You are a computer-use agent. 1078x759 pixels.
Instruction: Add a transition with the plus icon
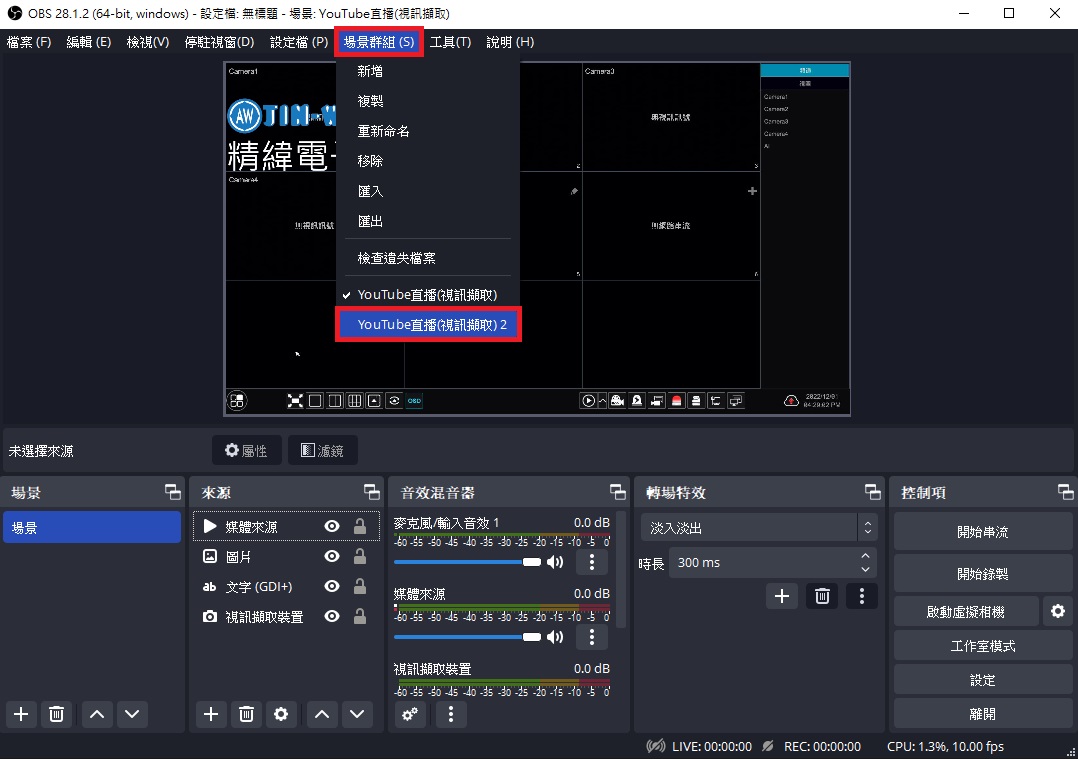click(x=782, y=596)
